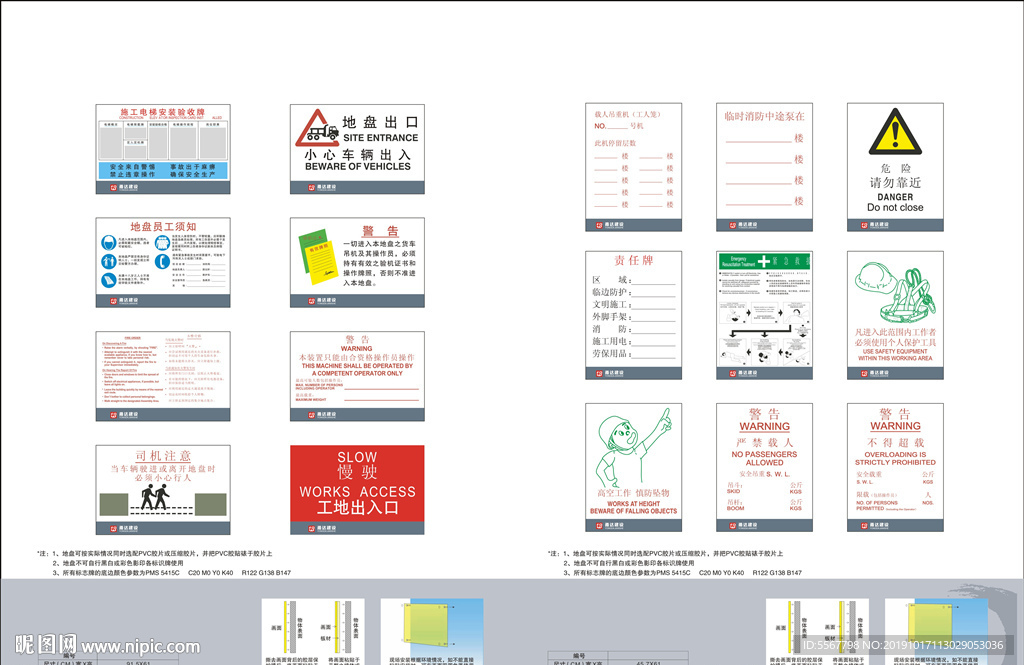Click "BEWARE OF FALLING OBJECTS" text
Viewport: 1024px width, 665px height.
click(x=633, y=511)
